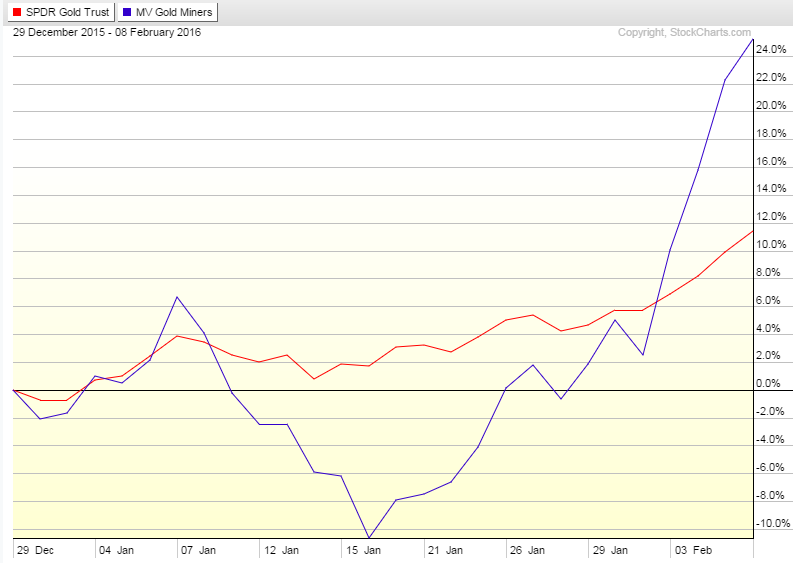Screen dimensions: 793x563
Task: Click the blue line's lowest point near 15 Jan
Action: coord(369,538)
